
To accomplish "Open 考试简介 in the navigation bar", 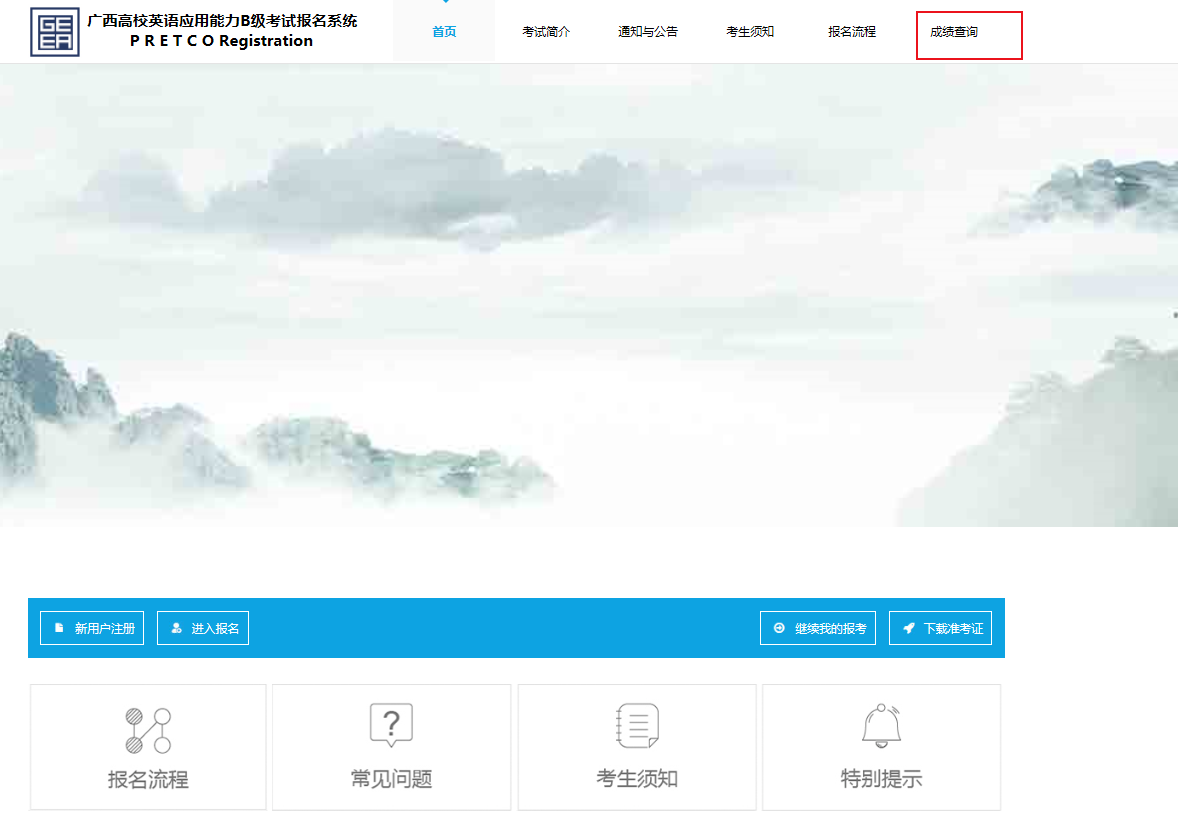I will point(546,32).
